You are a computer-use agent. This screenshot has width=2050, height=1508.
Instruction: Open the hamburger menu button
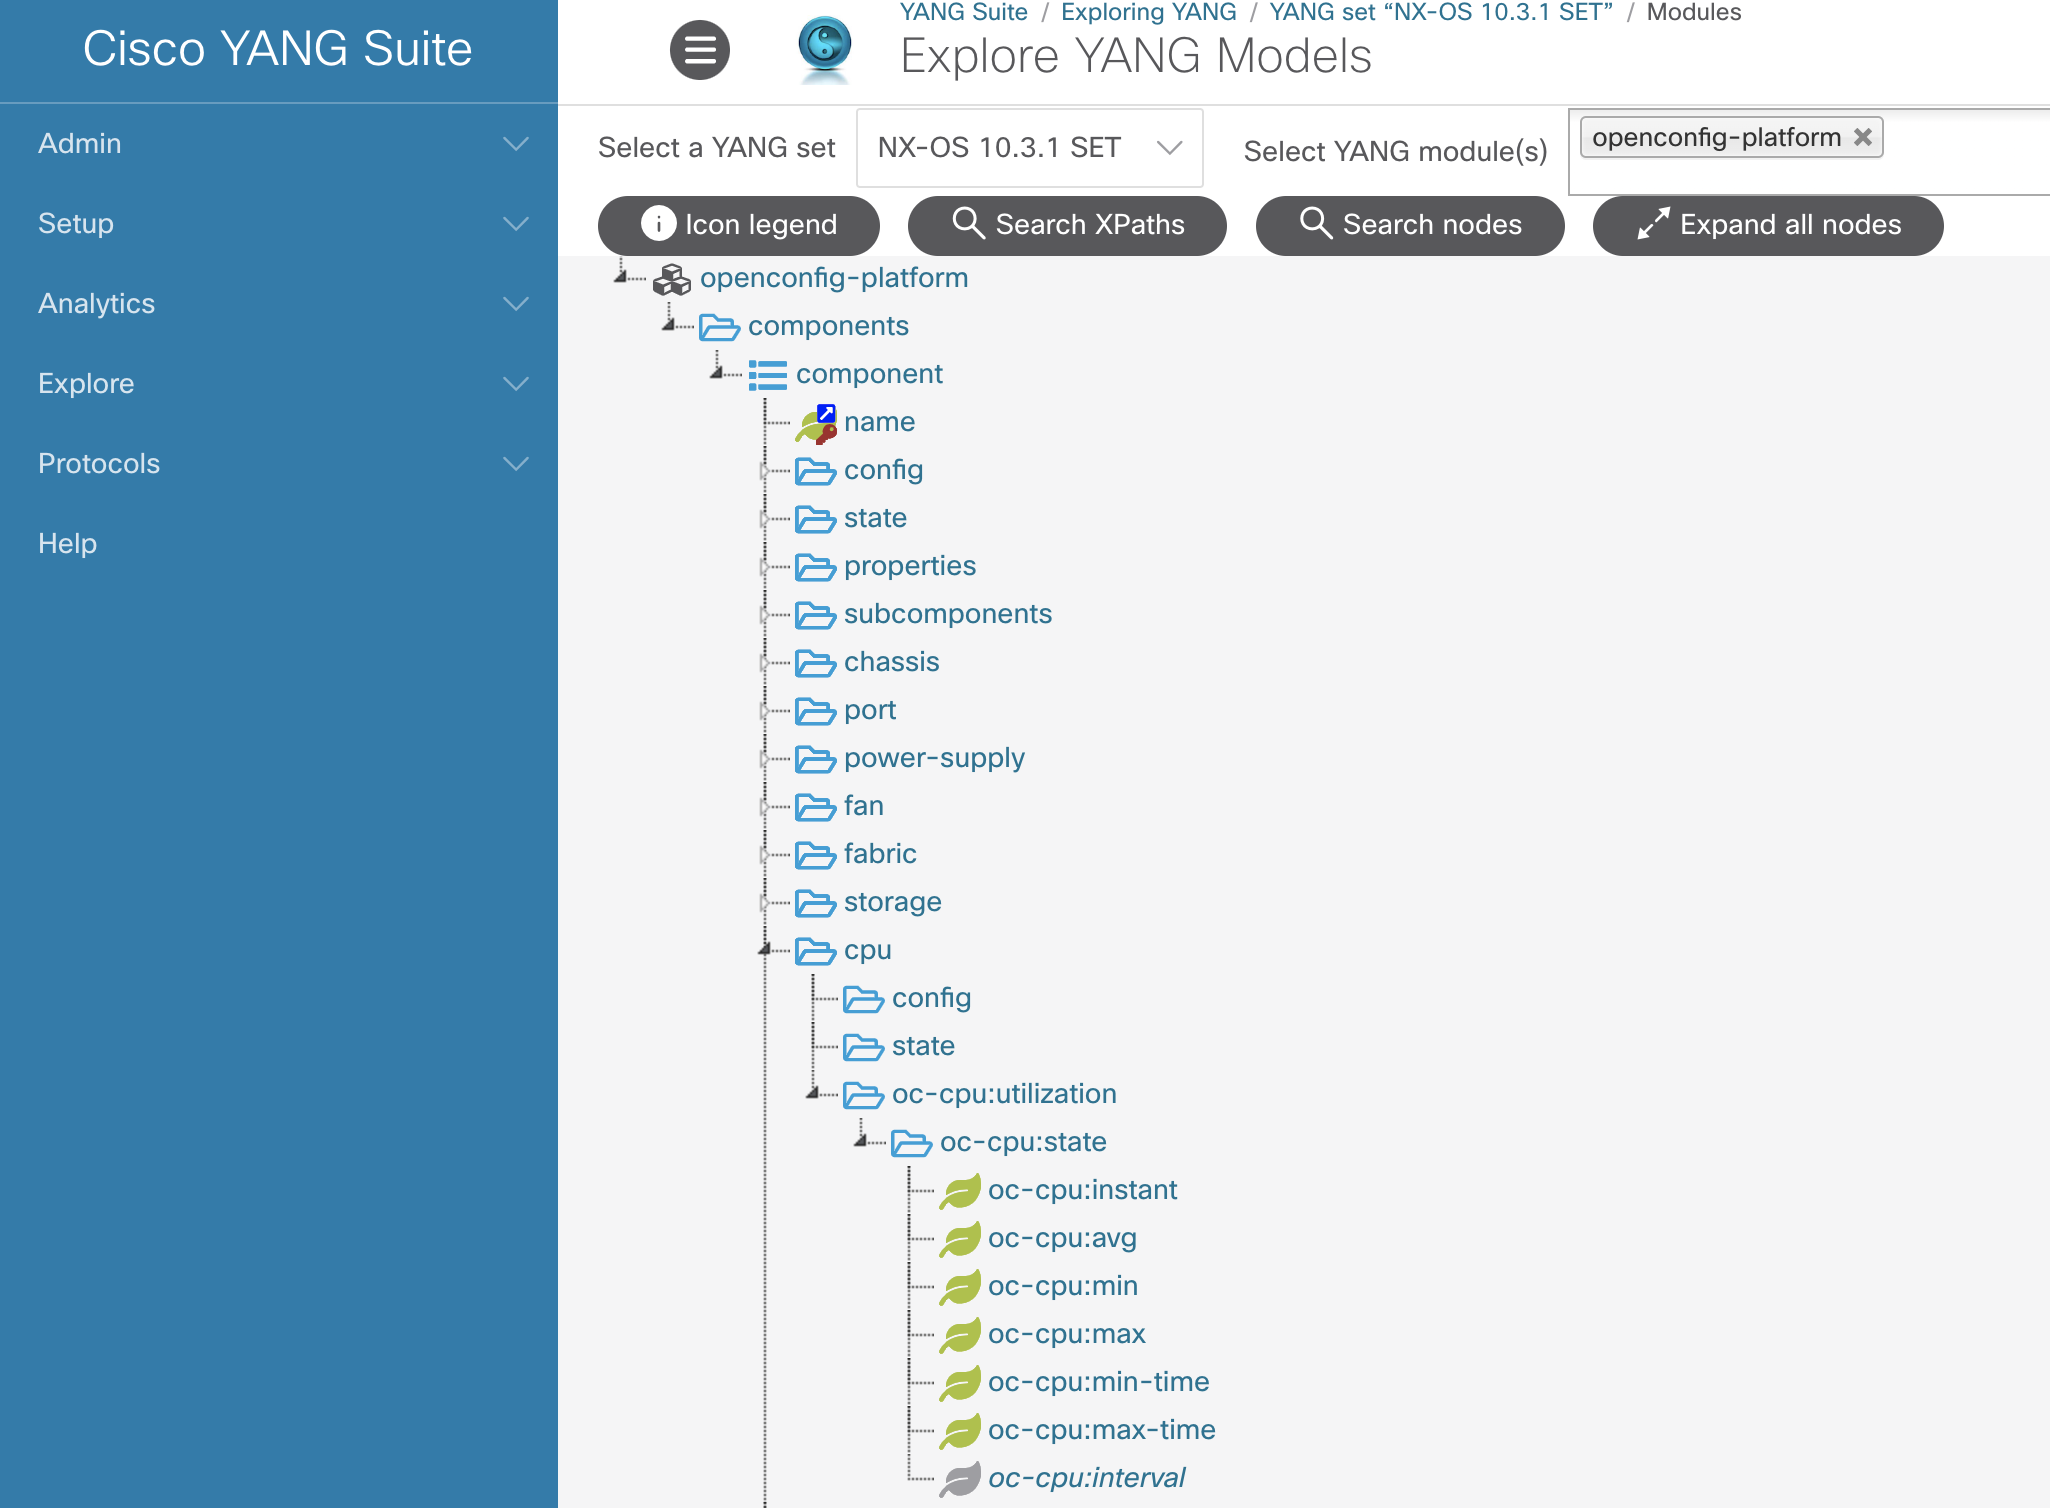pos(700,50)
